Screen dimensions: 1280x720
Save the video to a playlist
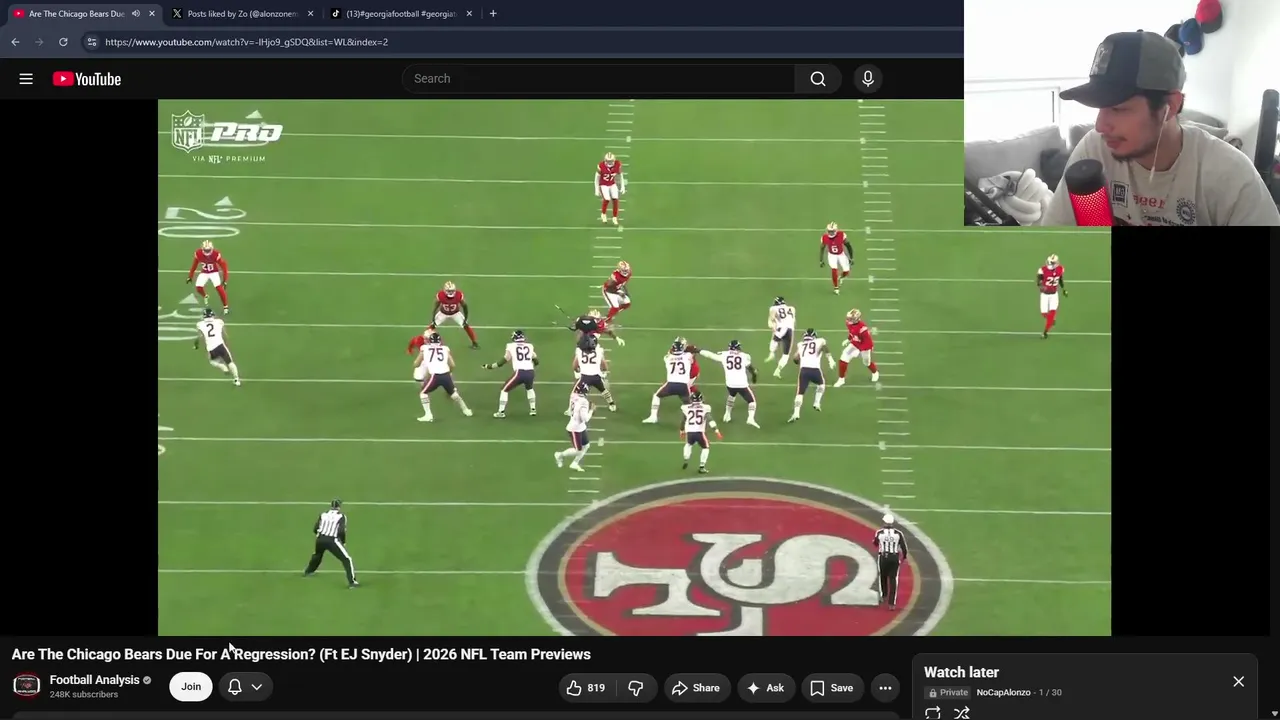click(x=832, y=688)
